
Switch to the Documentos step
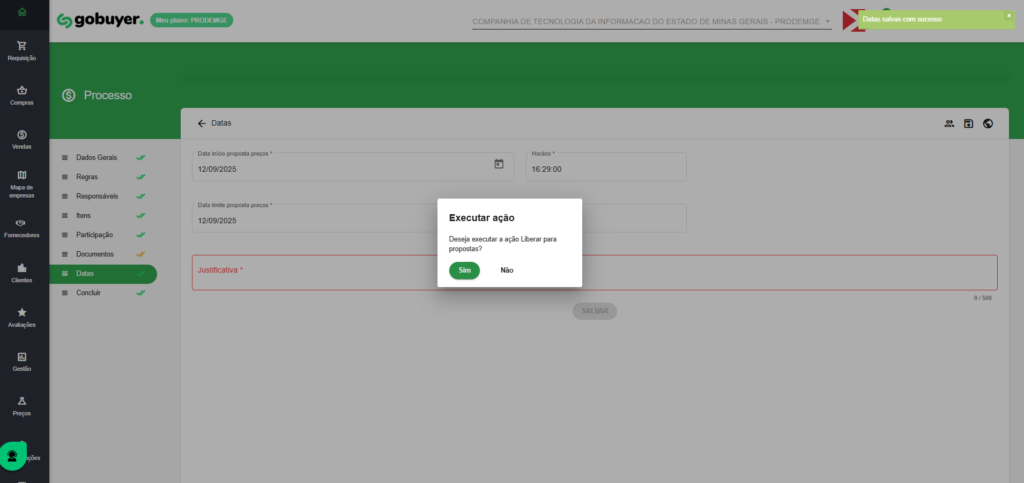coord(95,254)
